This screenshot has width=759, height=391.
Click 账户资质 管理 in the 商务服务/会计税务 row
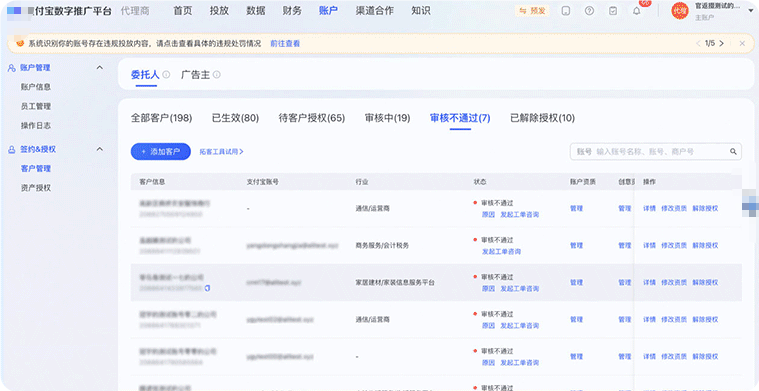(x=577, y=245)
